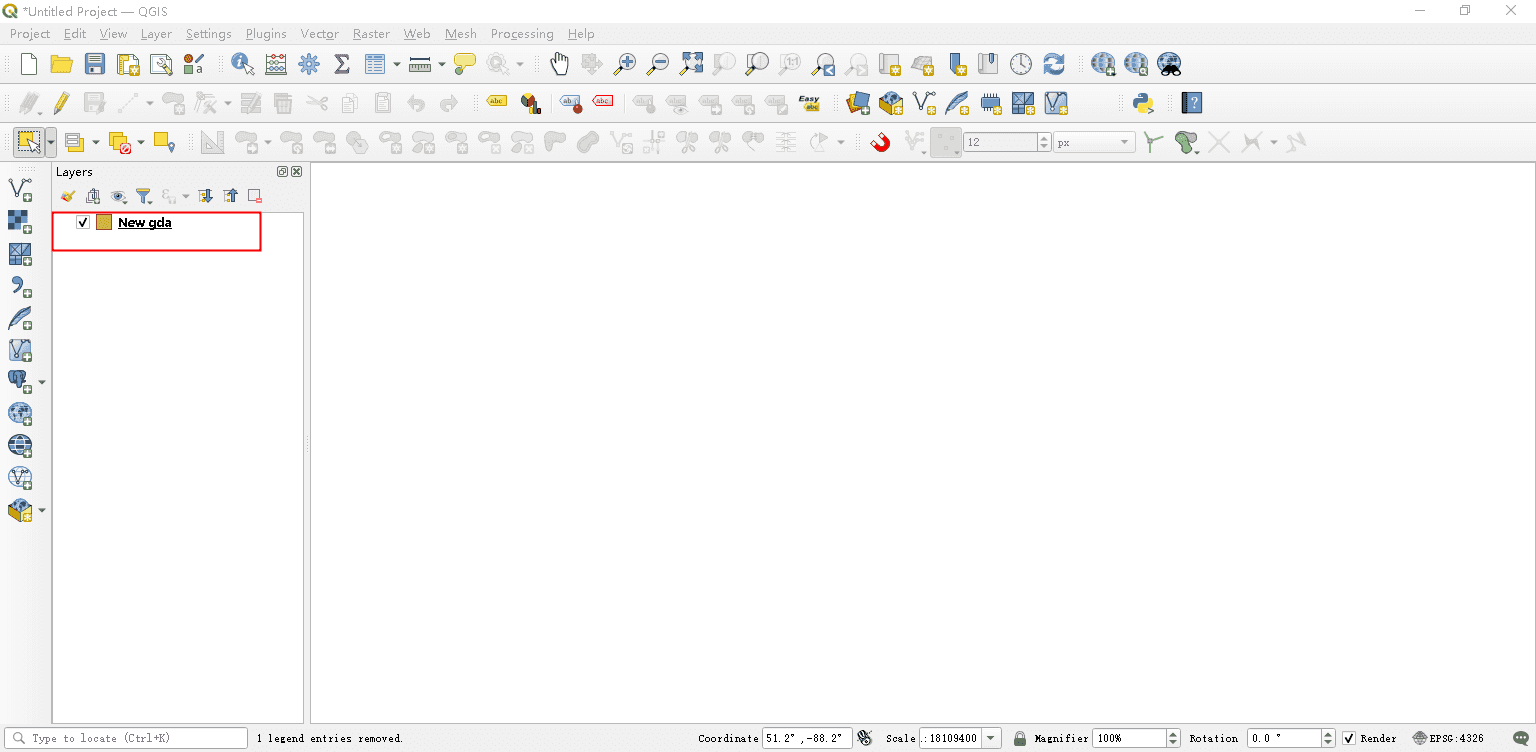The image size is (1536, 752).
Task: Choose the Zoom In magnifier tool
Action: (625, 64)
